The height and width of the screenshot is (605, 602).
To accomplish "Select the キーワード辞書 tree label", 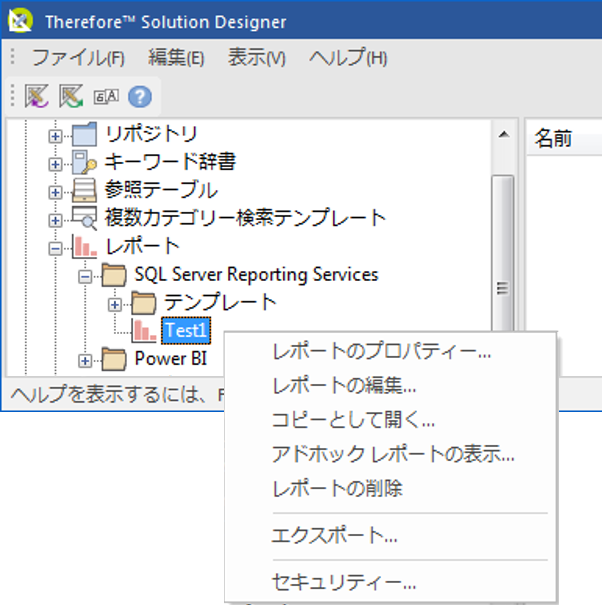I will 170,162.
